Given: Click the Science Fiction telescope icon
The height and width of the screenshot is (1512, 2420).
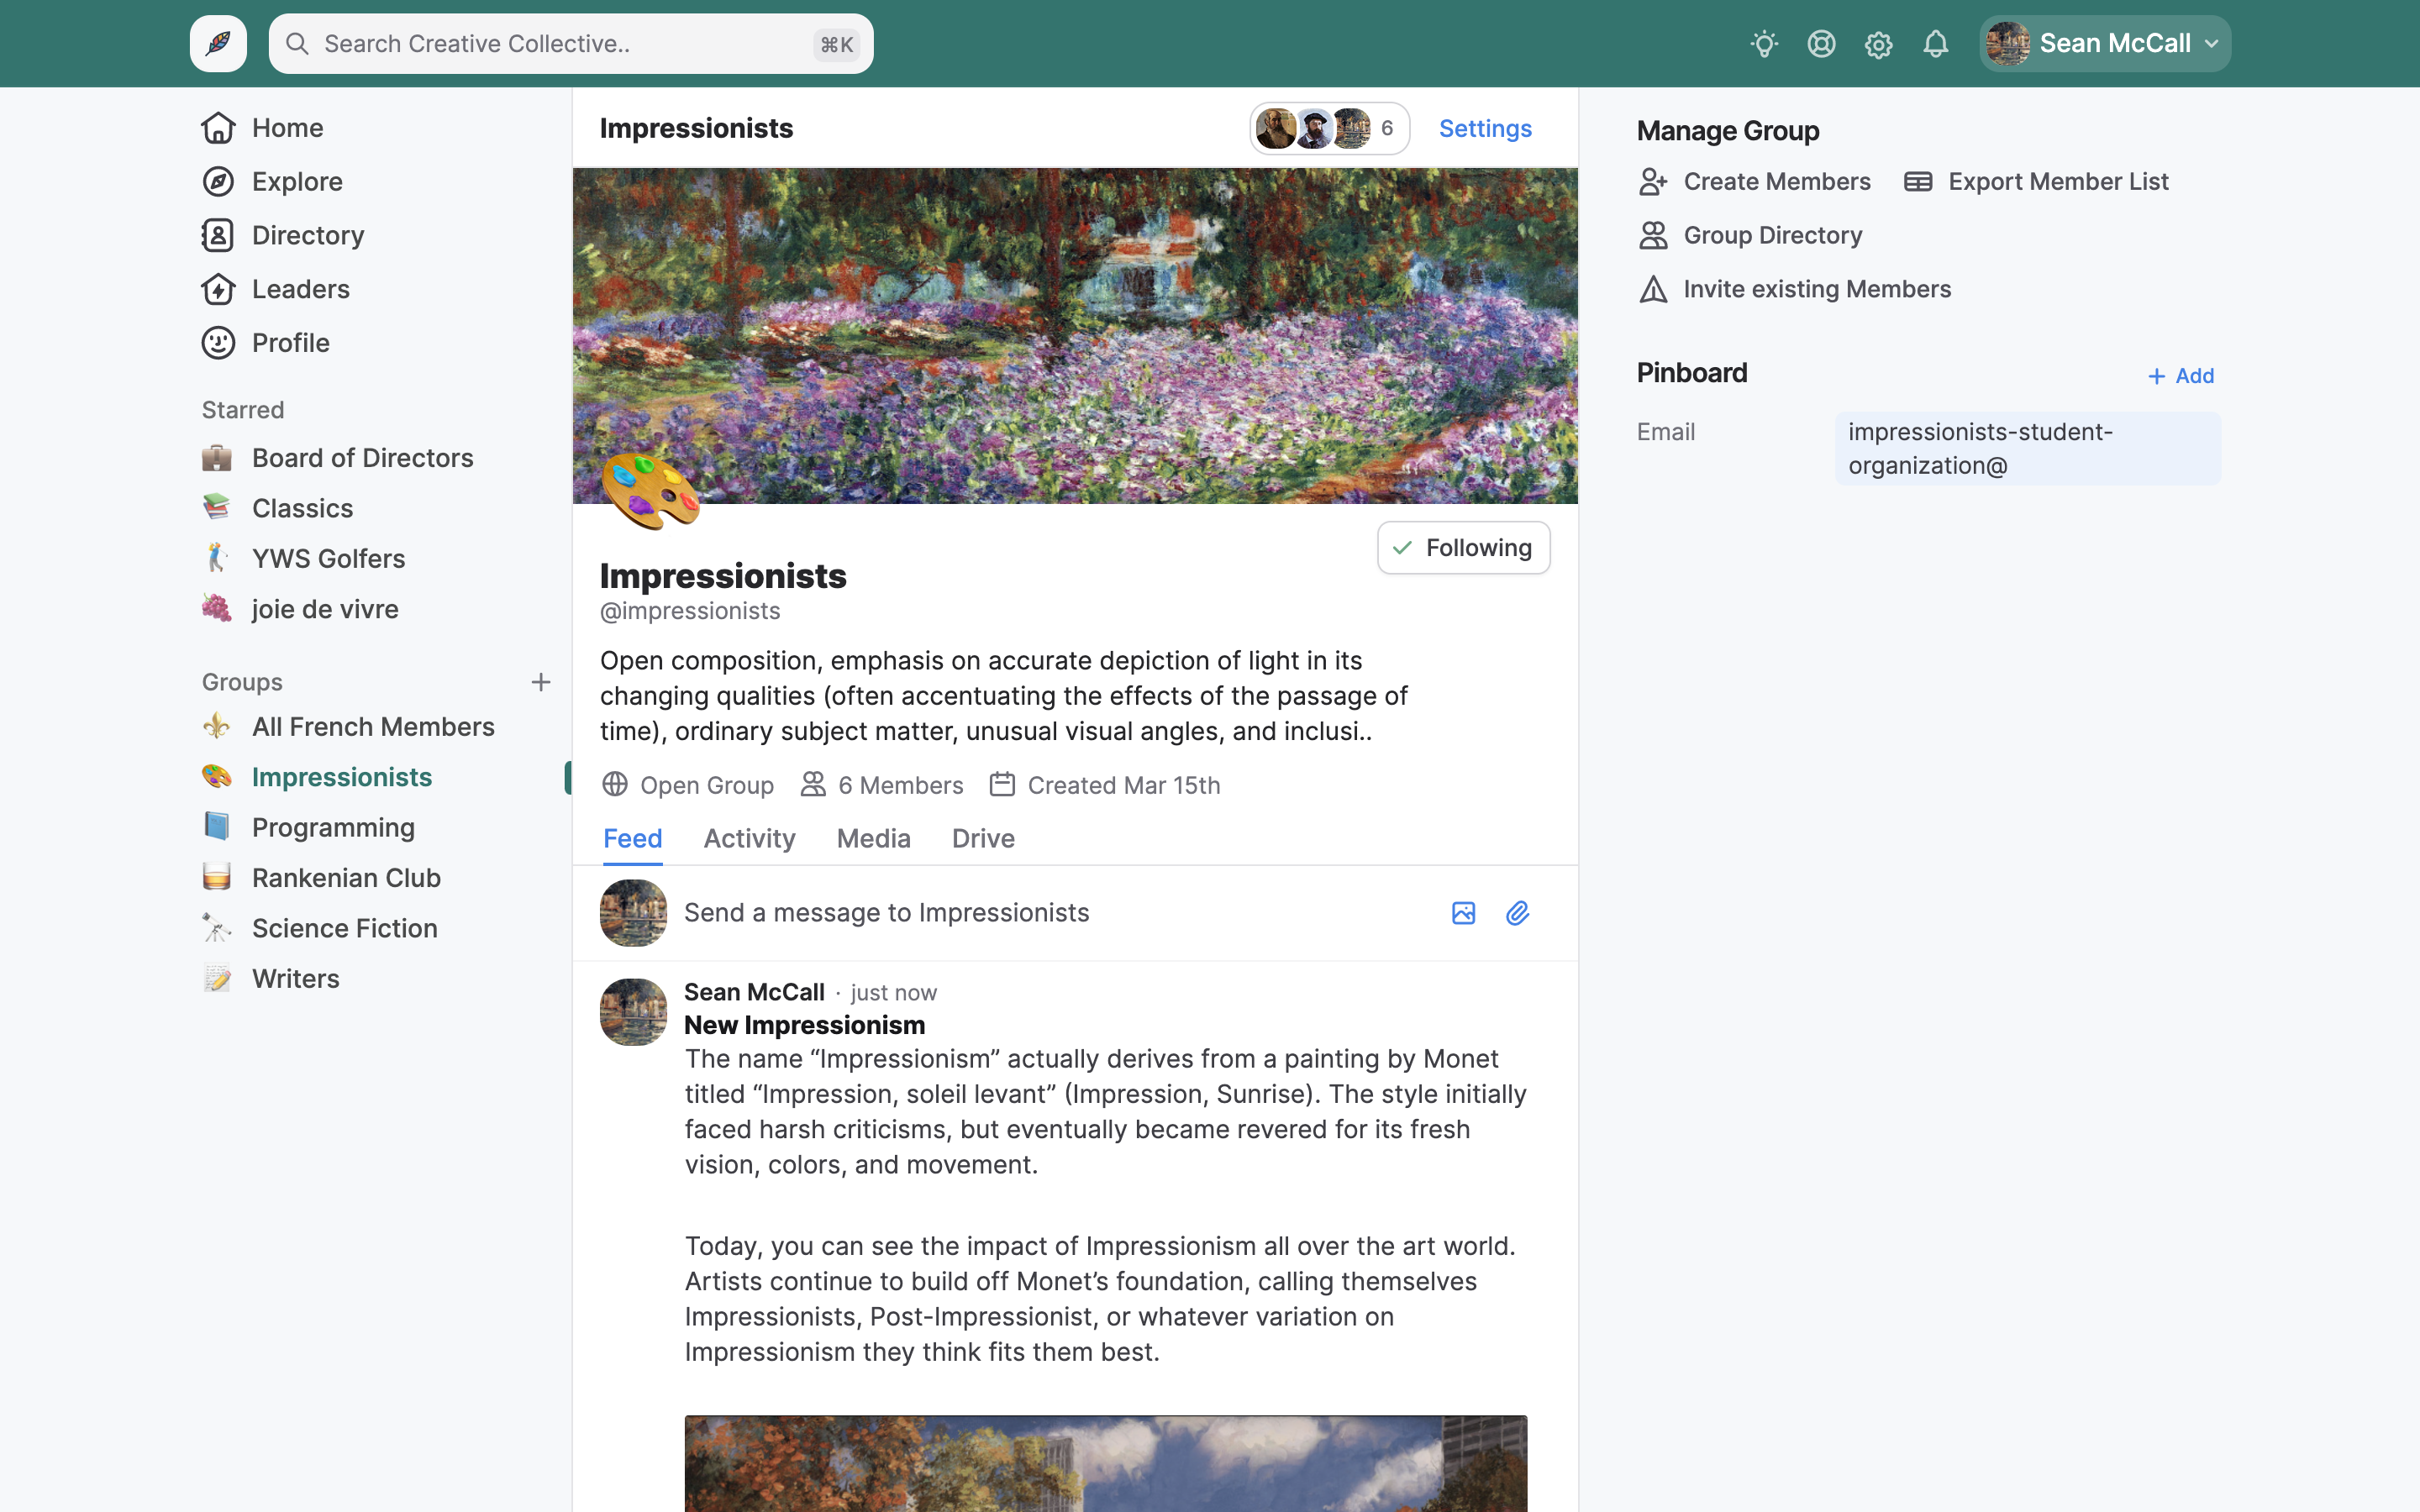Looking at the screenshot, I should tap(217, 928).
